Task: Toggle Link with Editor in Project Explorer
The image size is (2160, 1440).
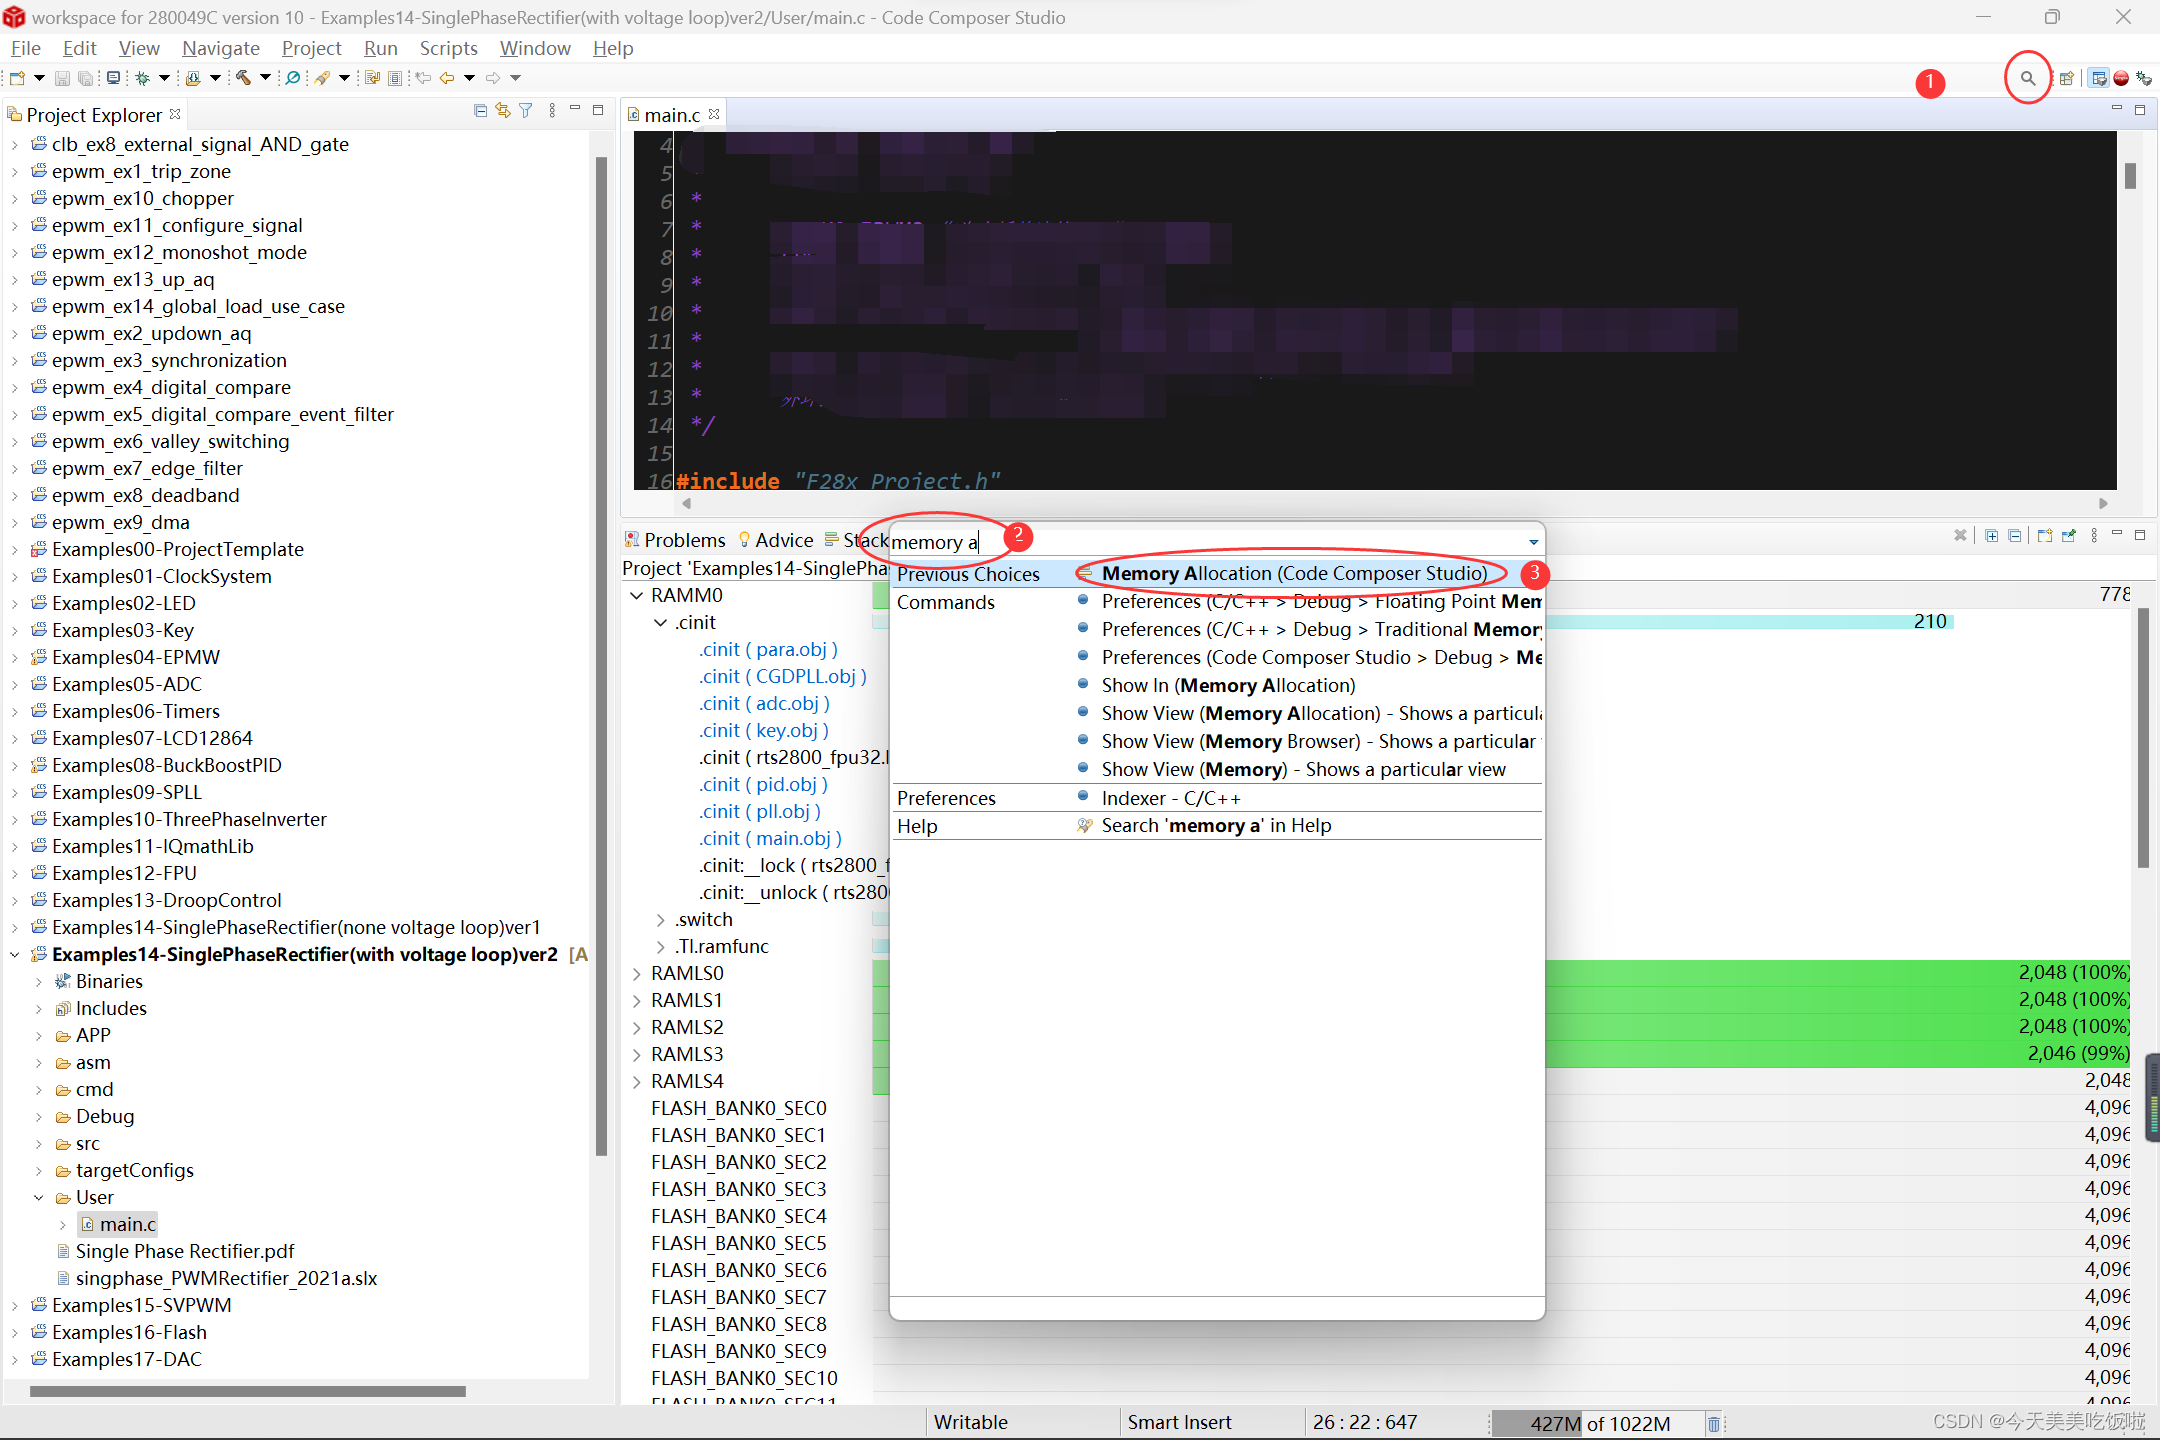Action: click(503, 110)
